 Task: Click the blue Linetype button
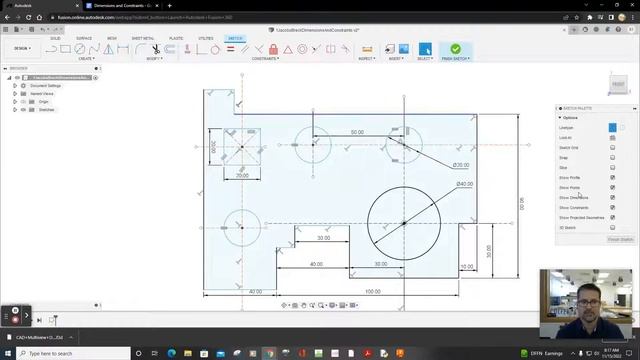(612, 127)
